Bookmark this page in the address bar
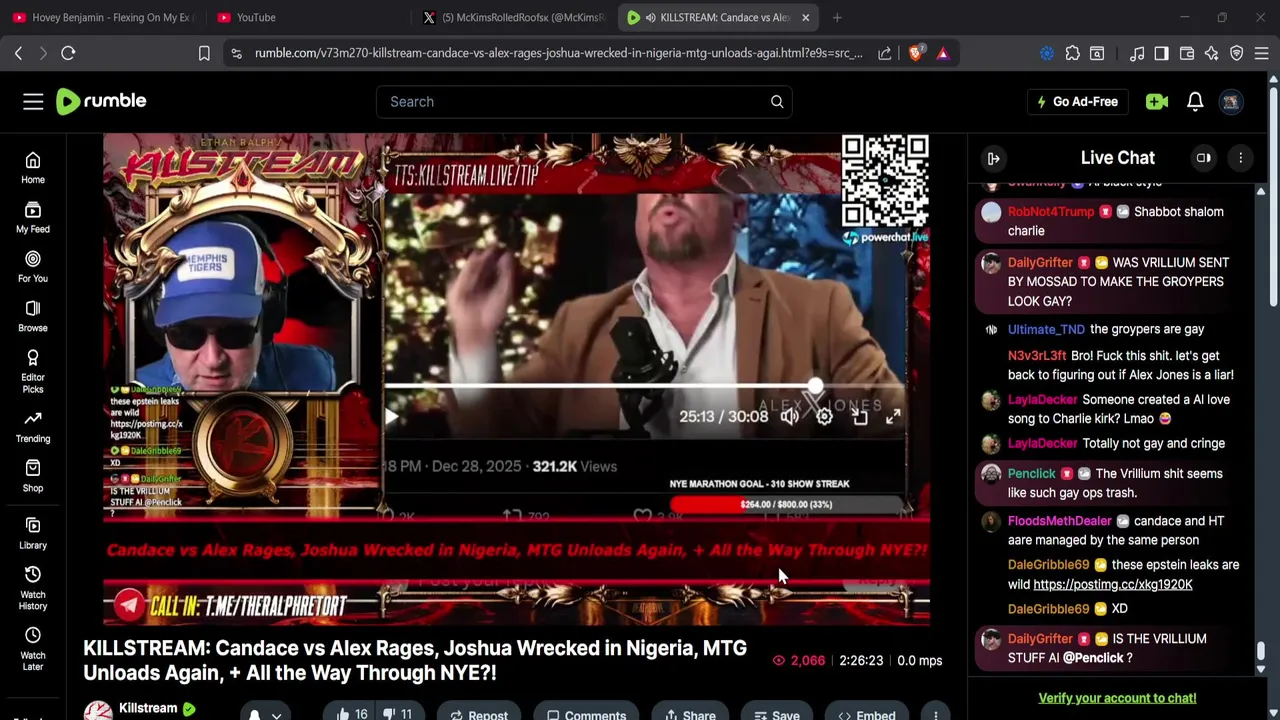The image size is (1280, 720). [204, 53]
